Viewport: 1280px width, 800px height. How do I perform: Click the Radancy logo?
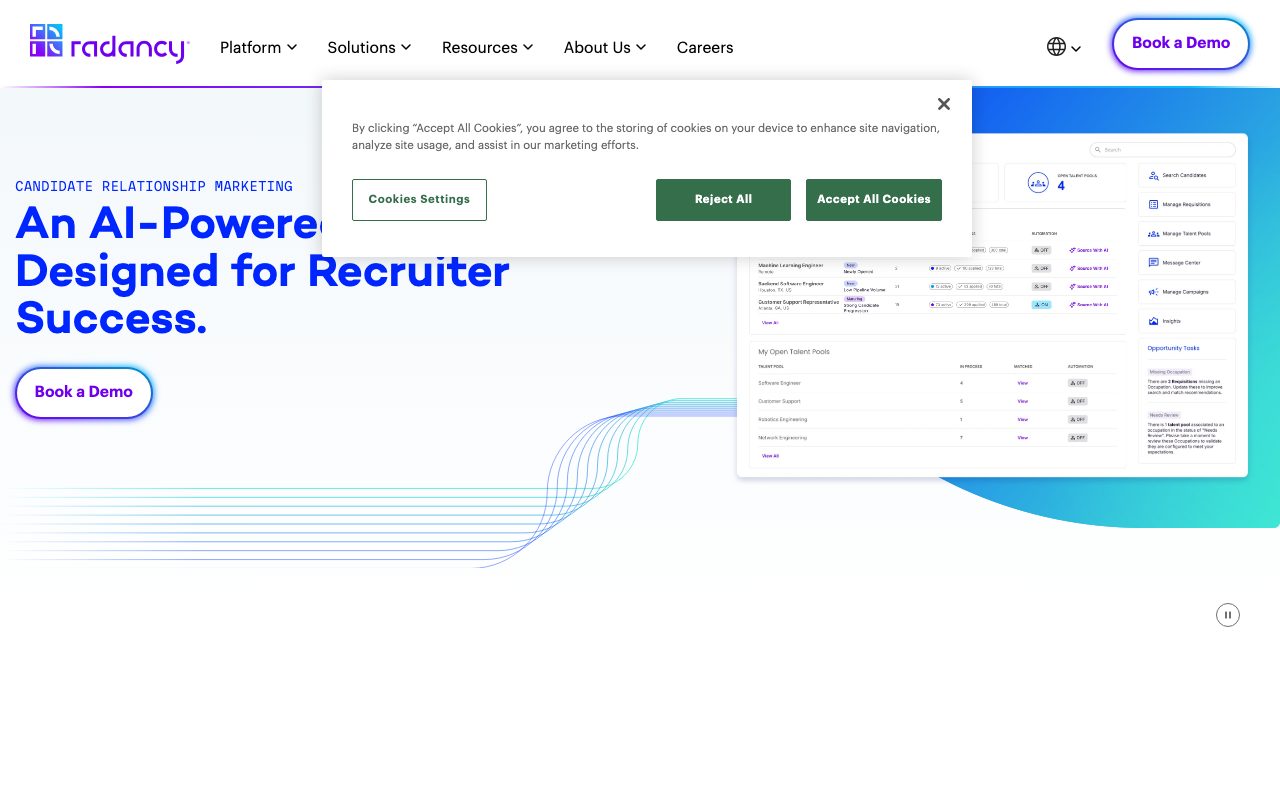pos(109,45)
